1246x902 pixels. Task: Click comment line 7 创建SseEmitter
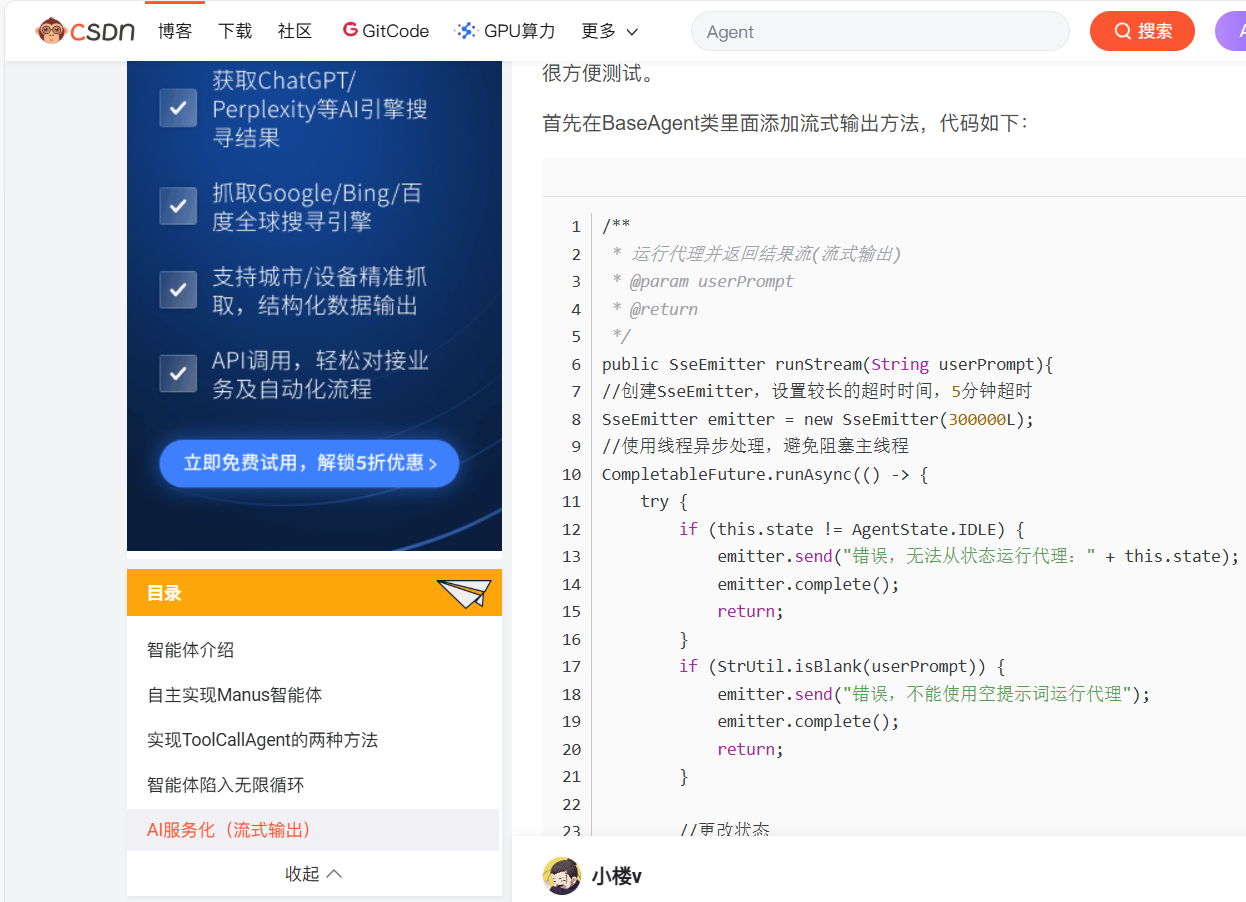[817, 391]
